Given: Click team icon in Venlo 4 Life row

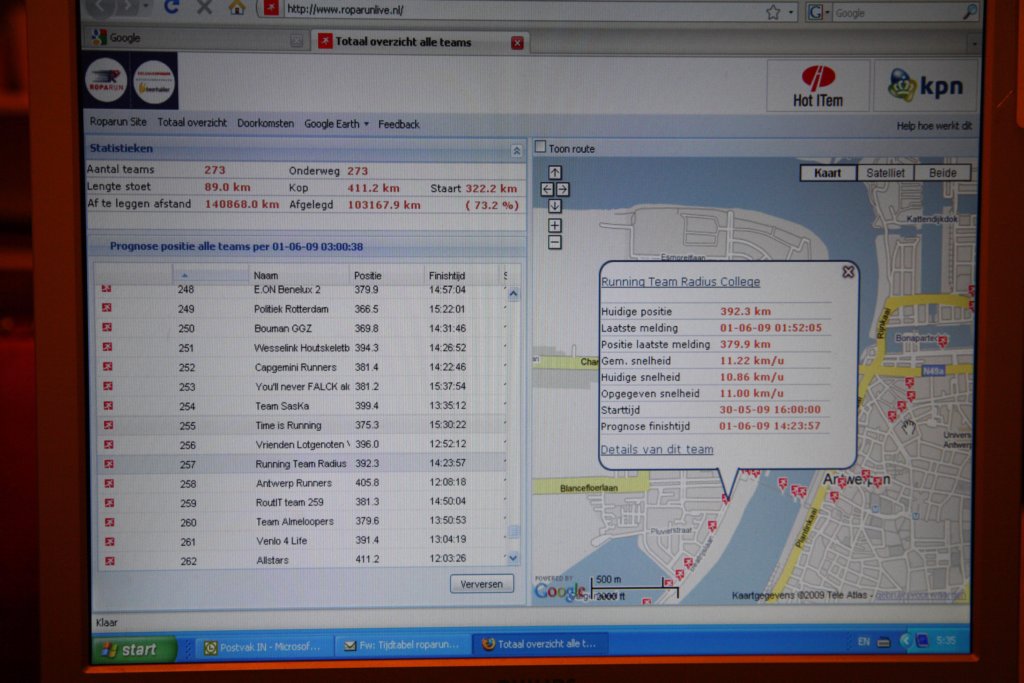Looking at the screenshot, I should [110, 541].
